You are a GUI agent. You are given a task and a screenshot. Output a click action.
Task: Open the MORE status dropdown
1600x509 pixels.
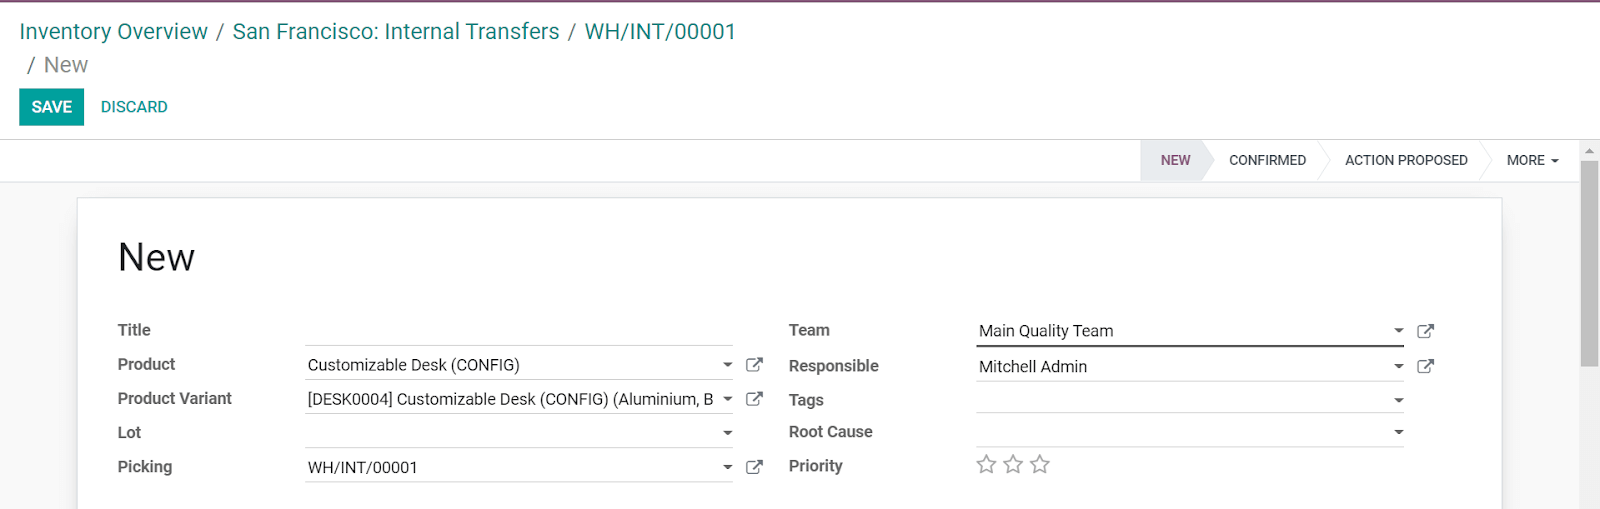pos(1532,160)
